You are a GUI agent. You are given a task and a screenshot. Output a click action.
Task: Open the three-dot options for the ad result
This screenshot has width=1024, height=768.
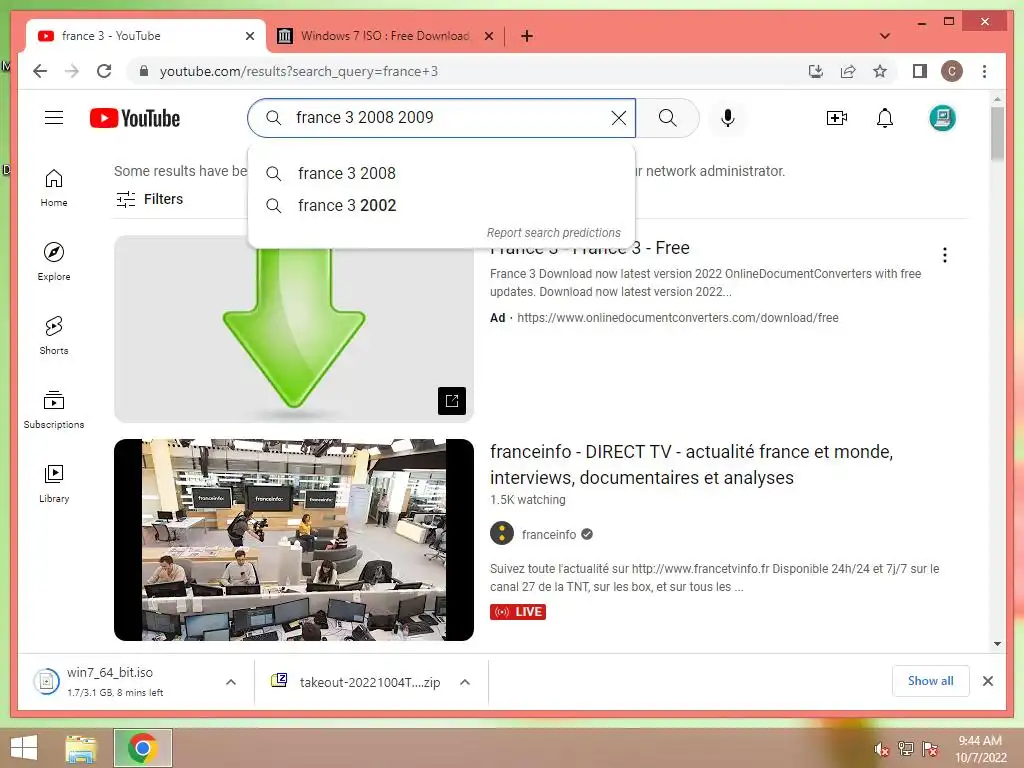pyautogui.click(x=944, y=255)
